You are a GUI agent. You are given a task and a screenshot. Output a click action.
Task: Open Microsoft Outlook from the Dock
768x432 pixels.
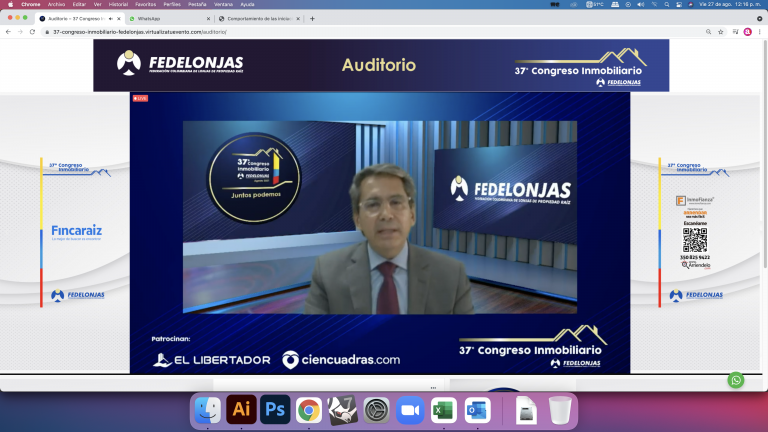(478, 410)
